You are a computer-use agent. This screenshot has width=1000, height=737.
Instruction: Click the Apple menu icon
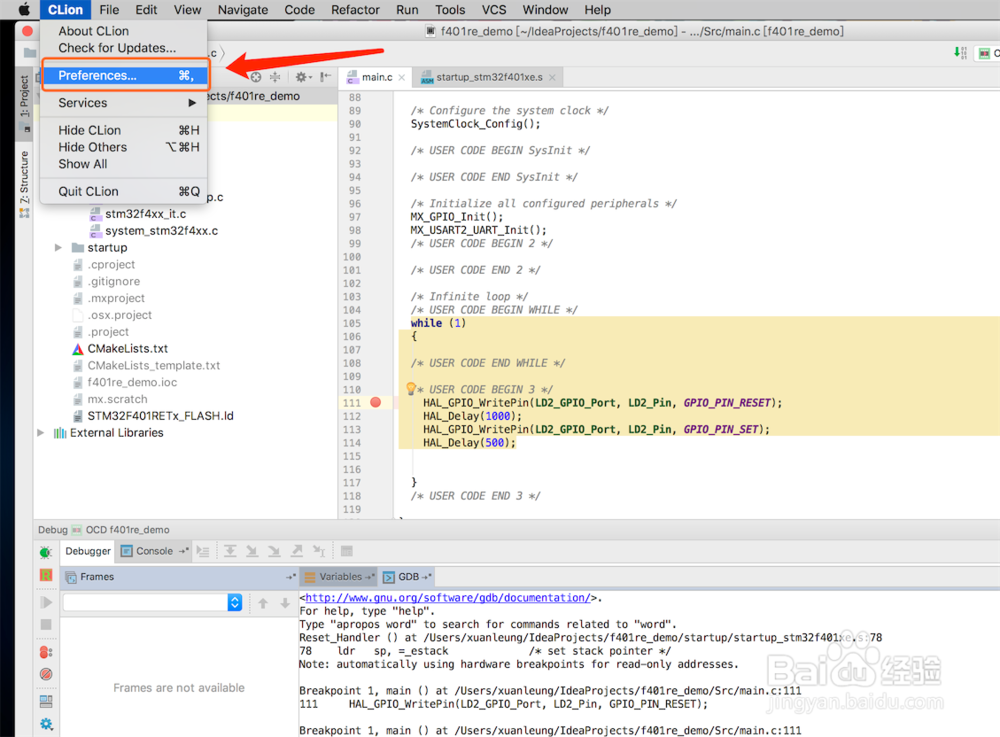pos(24,10)
